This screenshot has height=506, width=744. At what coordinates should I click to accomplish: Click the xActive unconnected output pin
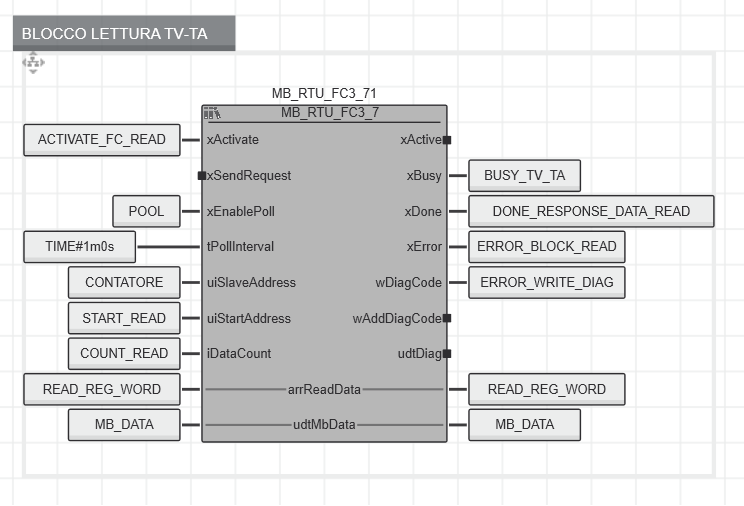pos(447,140)
